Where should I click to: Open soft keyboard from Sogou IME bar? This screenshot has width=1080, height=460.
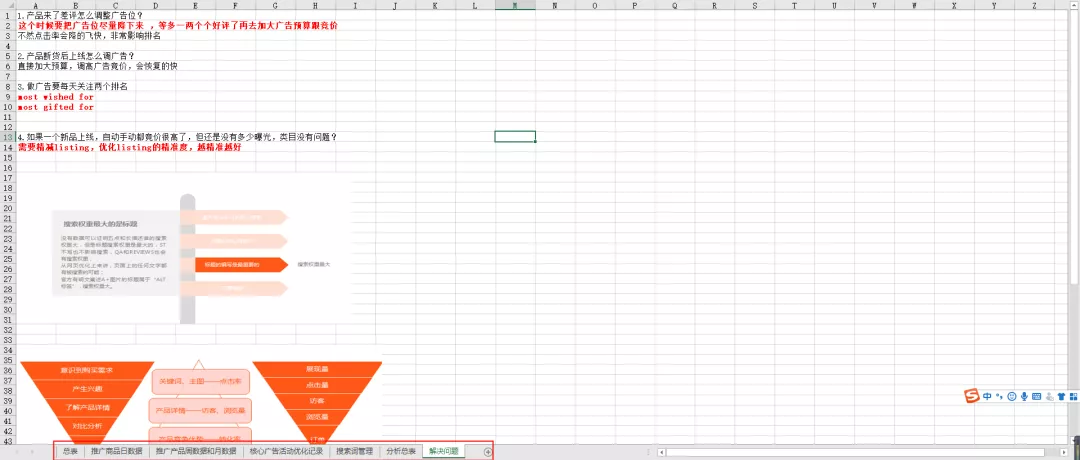pos(1036,397)
